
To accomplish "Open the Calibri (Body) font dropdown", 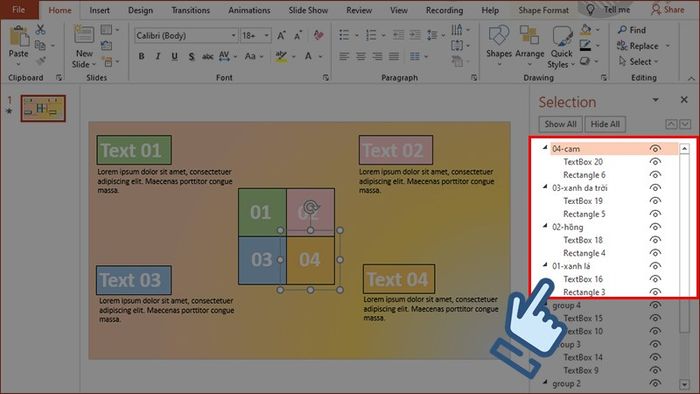I will tap(233, 35).
